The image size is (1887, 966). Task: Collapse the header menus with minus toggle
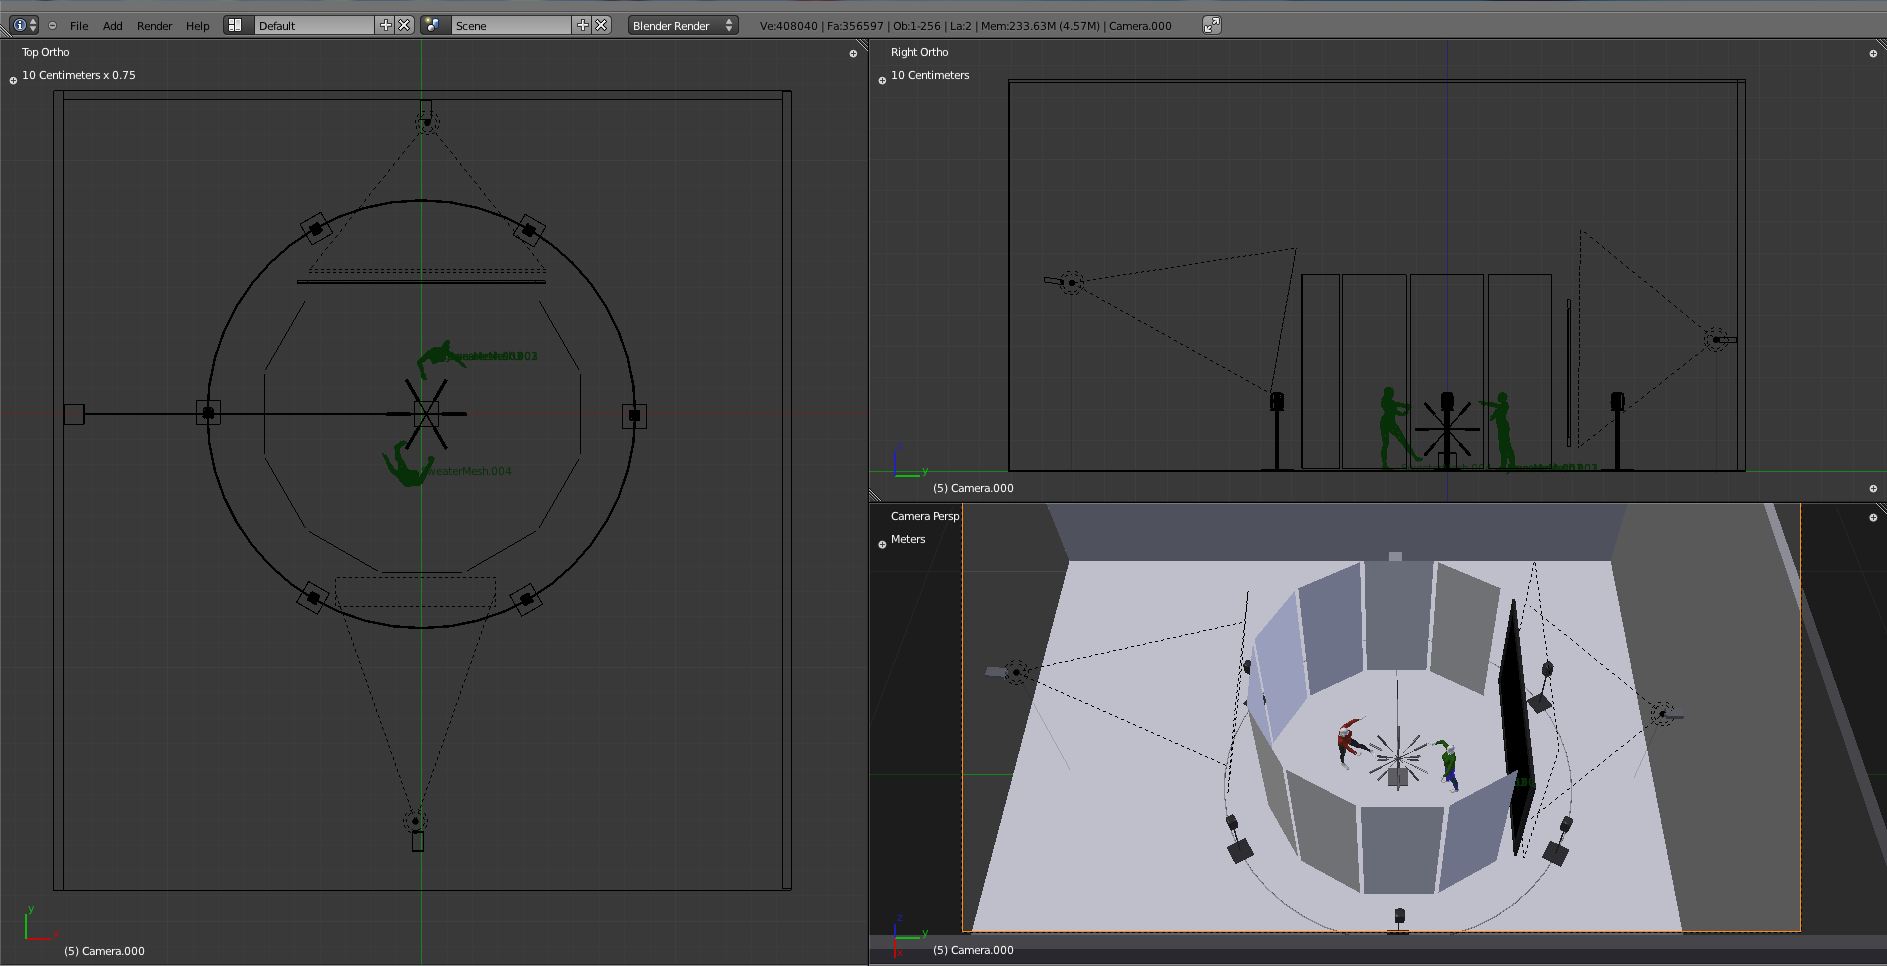pyautogui.click(x=52, y=26)
